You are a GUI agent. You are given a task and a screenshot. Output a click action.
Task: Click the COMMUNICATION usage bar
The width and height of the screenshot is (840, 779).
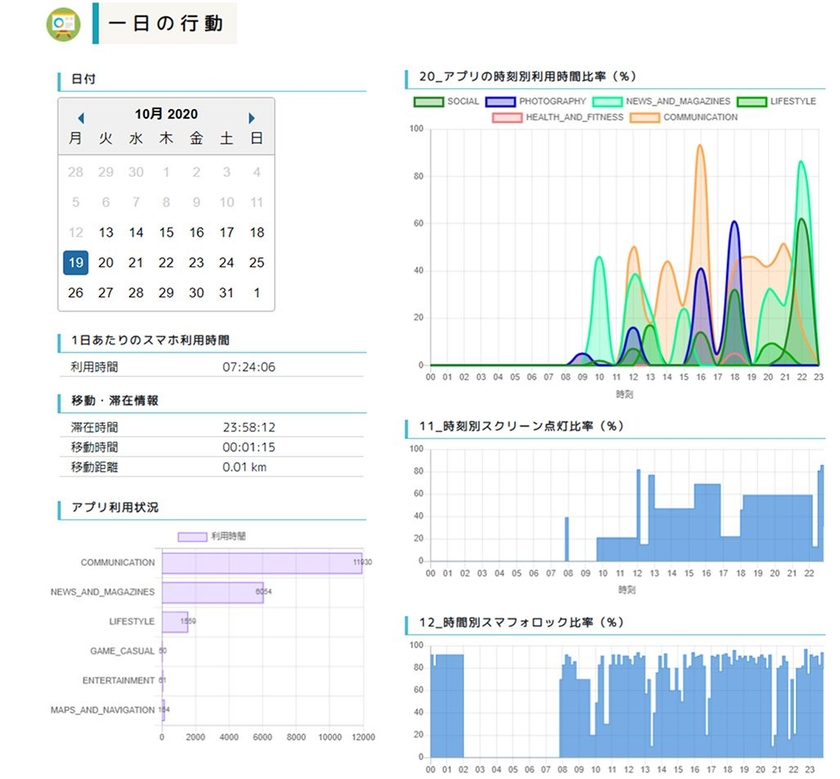point(262,563)
